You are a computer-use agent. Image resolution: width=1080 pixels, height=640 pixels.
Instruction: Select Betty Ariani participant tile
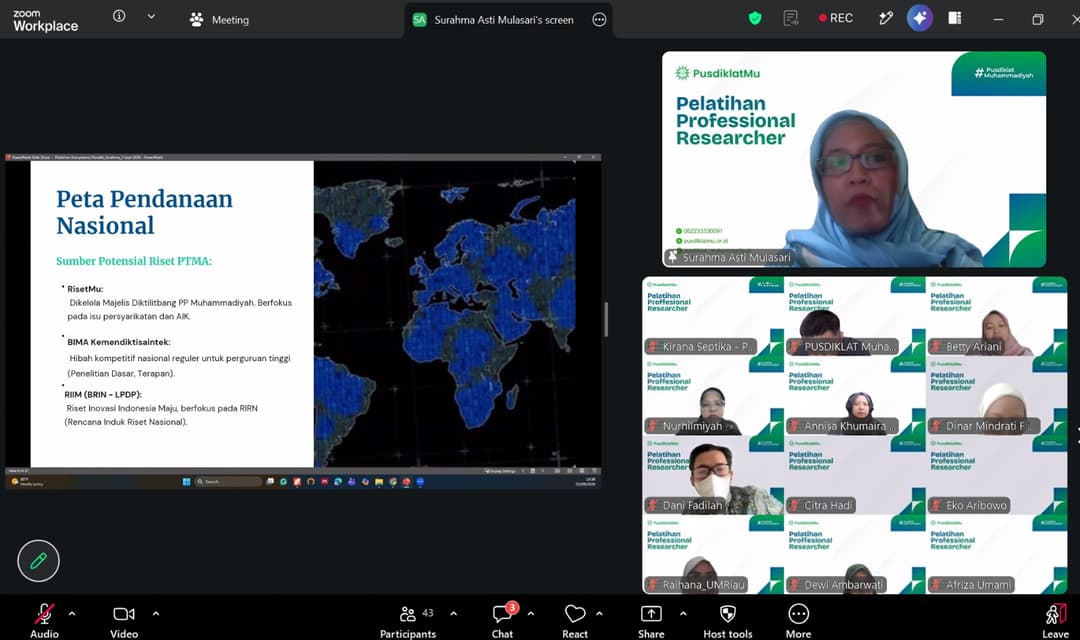click(997, 316)
